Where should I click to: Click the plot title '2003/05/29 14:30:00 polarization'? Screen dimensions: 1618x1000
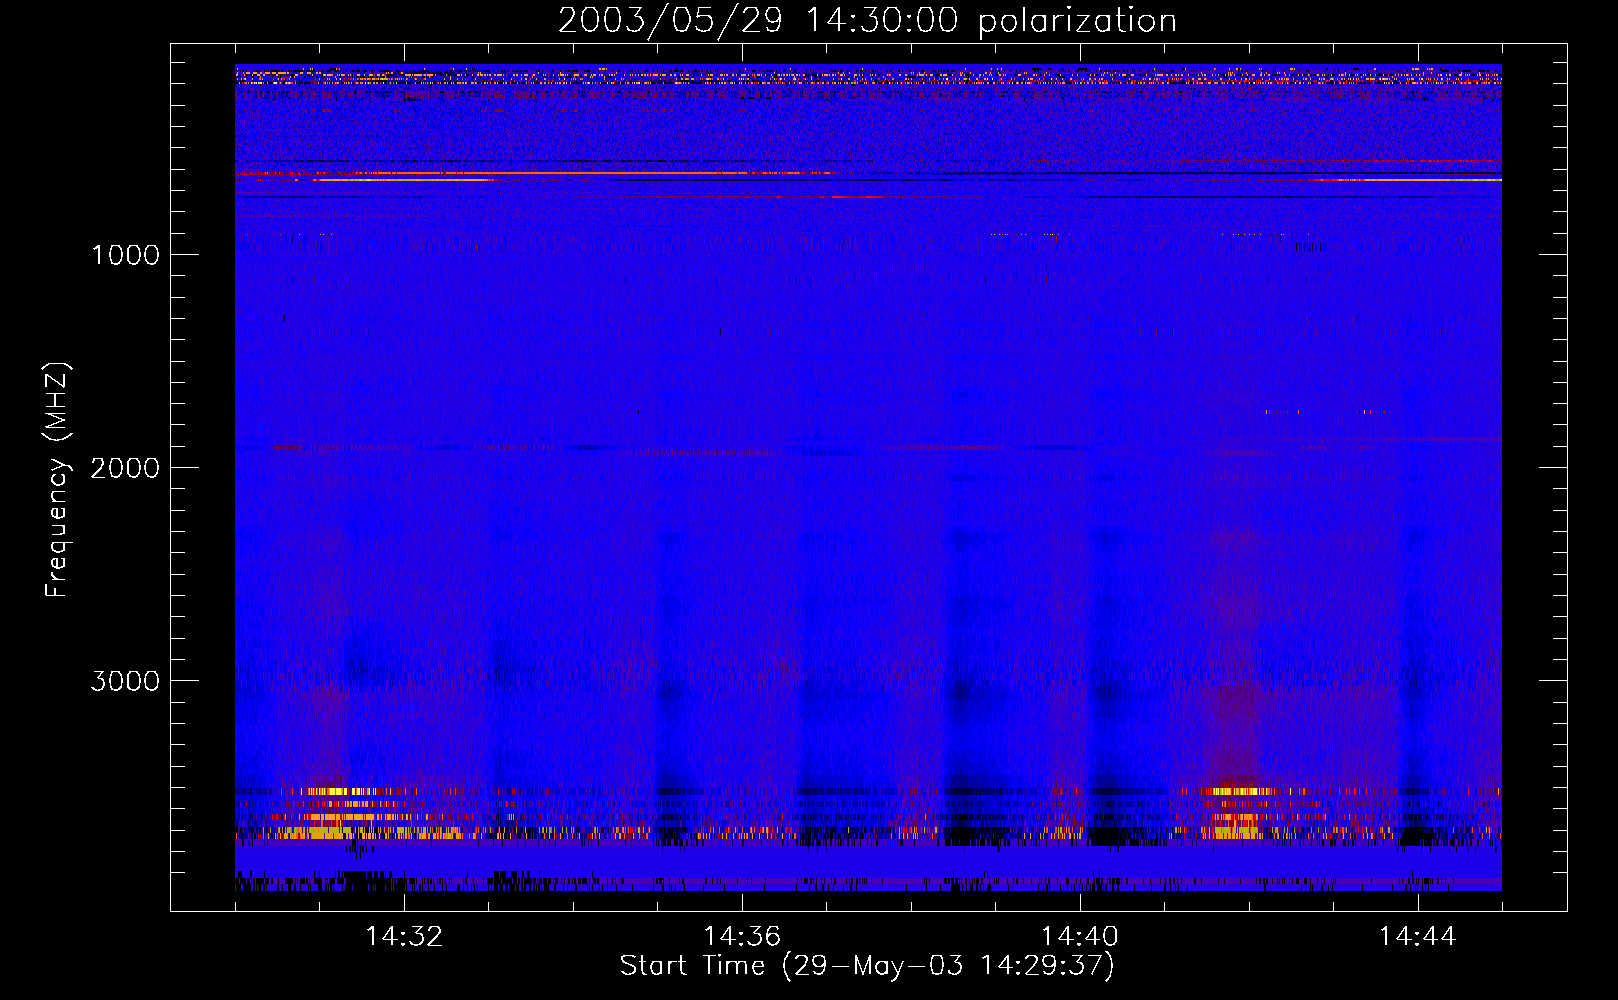(867, 21)
